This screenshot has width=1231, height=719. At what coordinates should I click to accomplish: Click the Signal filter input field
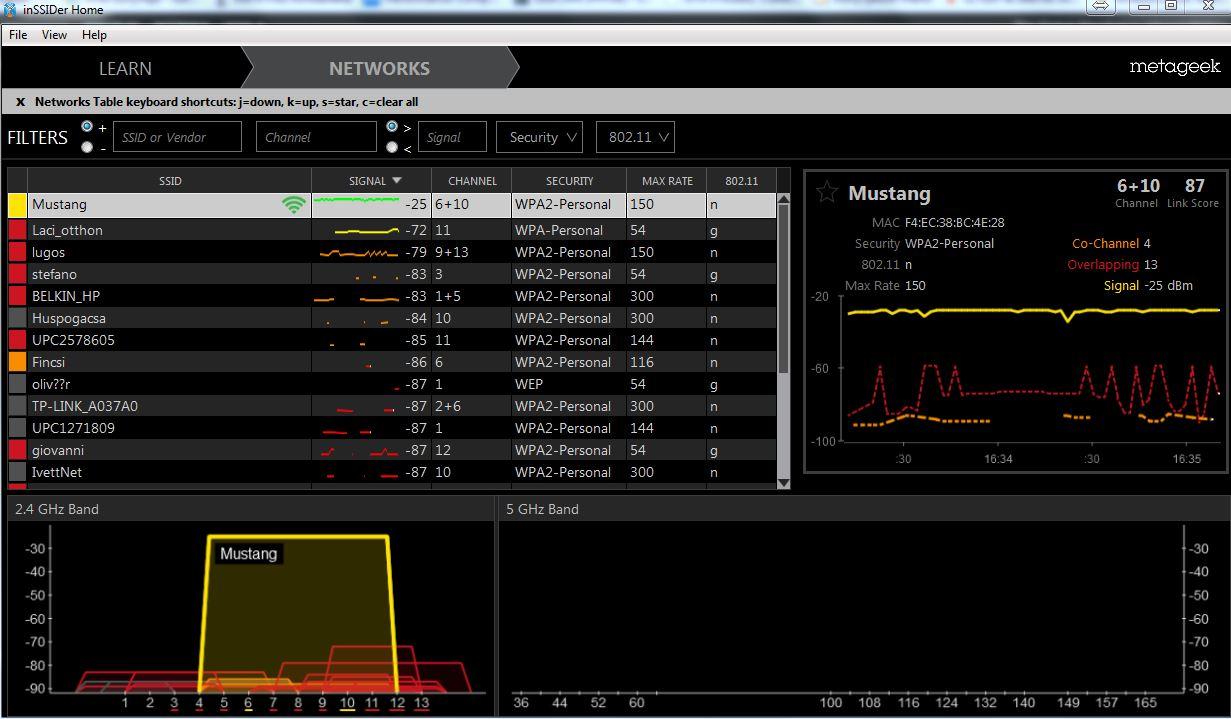click(x=452, y=137)
